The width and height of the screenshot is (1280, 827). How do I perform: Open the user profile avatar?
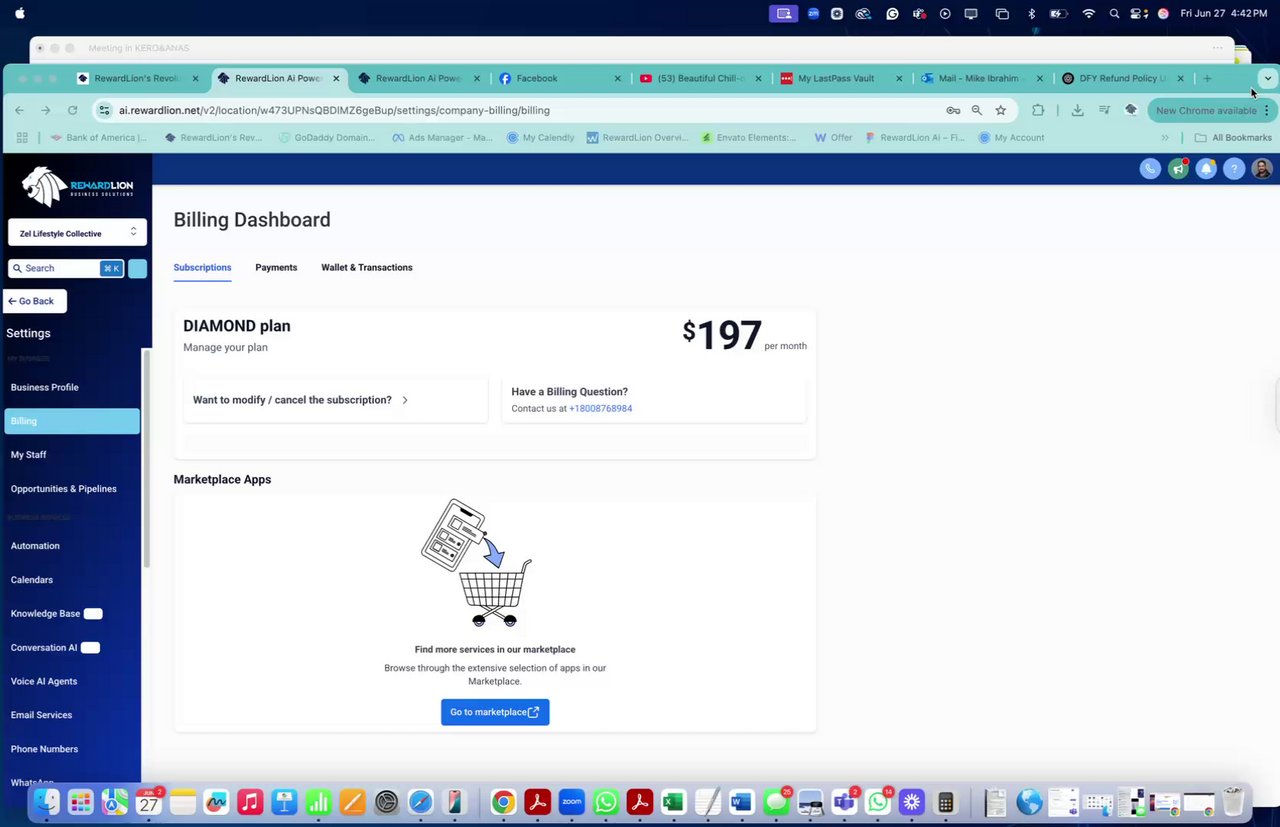[x=1262, y=169]
